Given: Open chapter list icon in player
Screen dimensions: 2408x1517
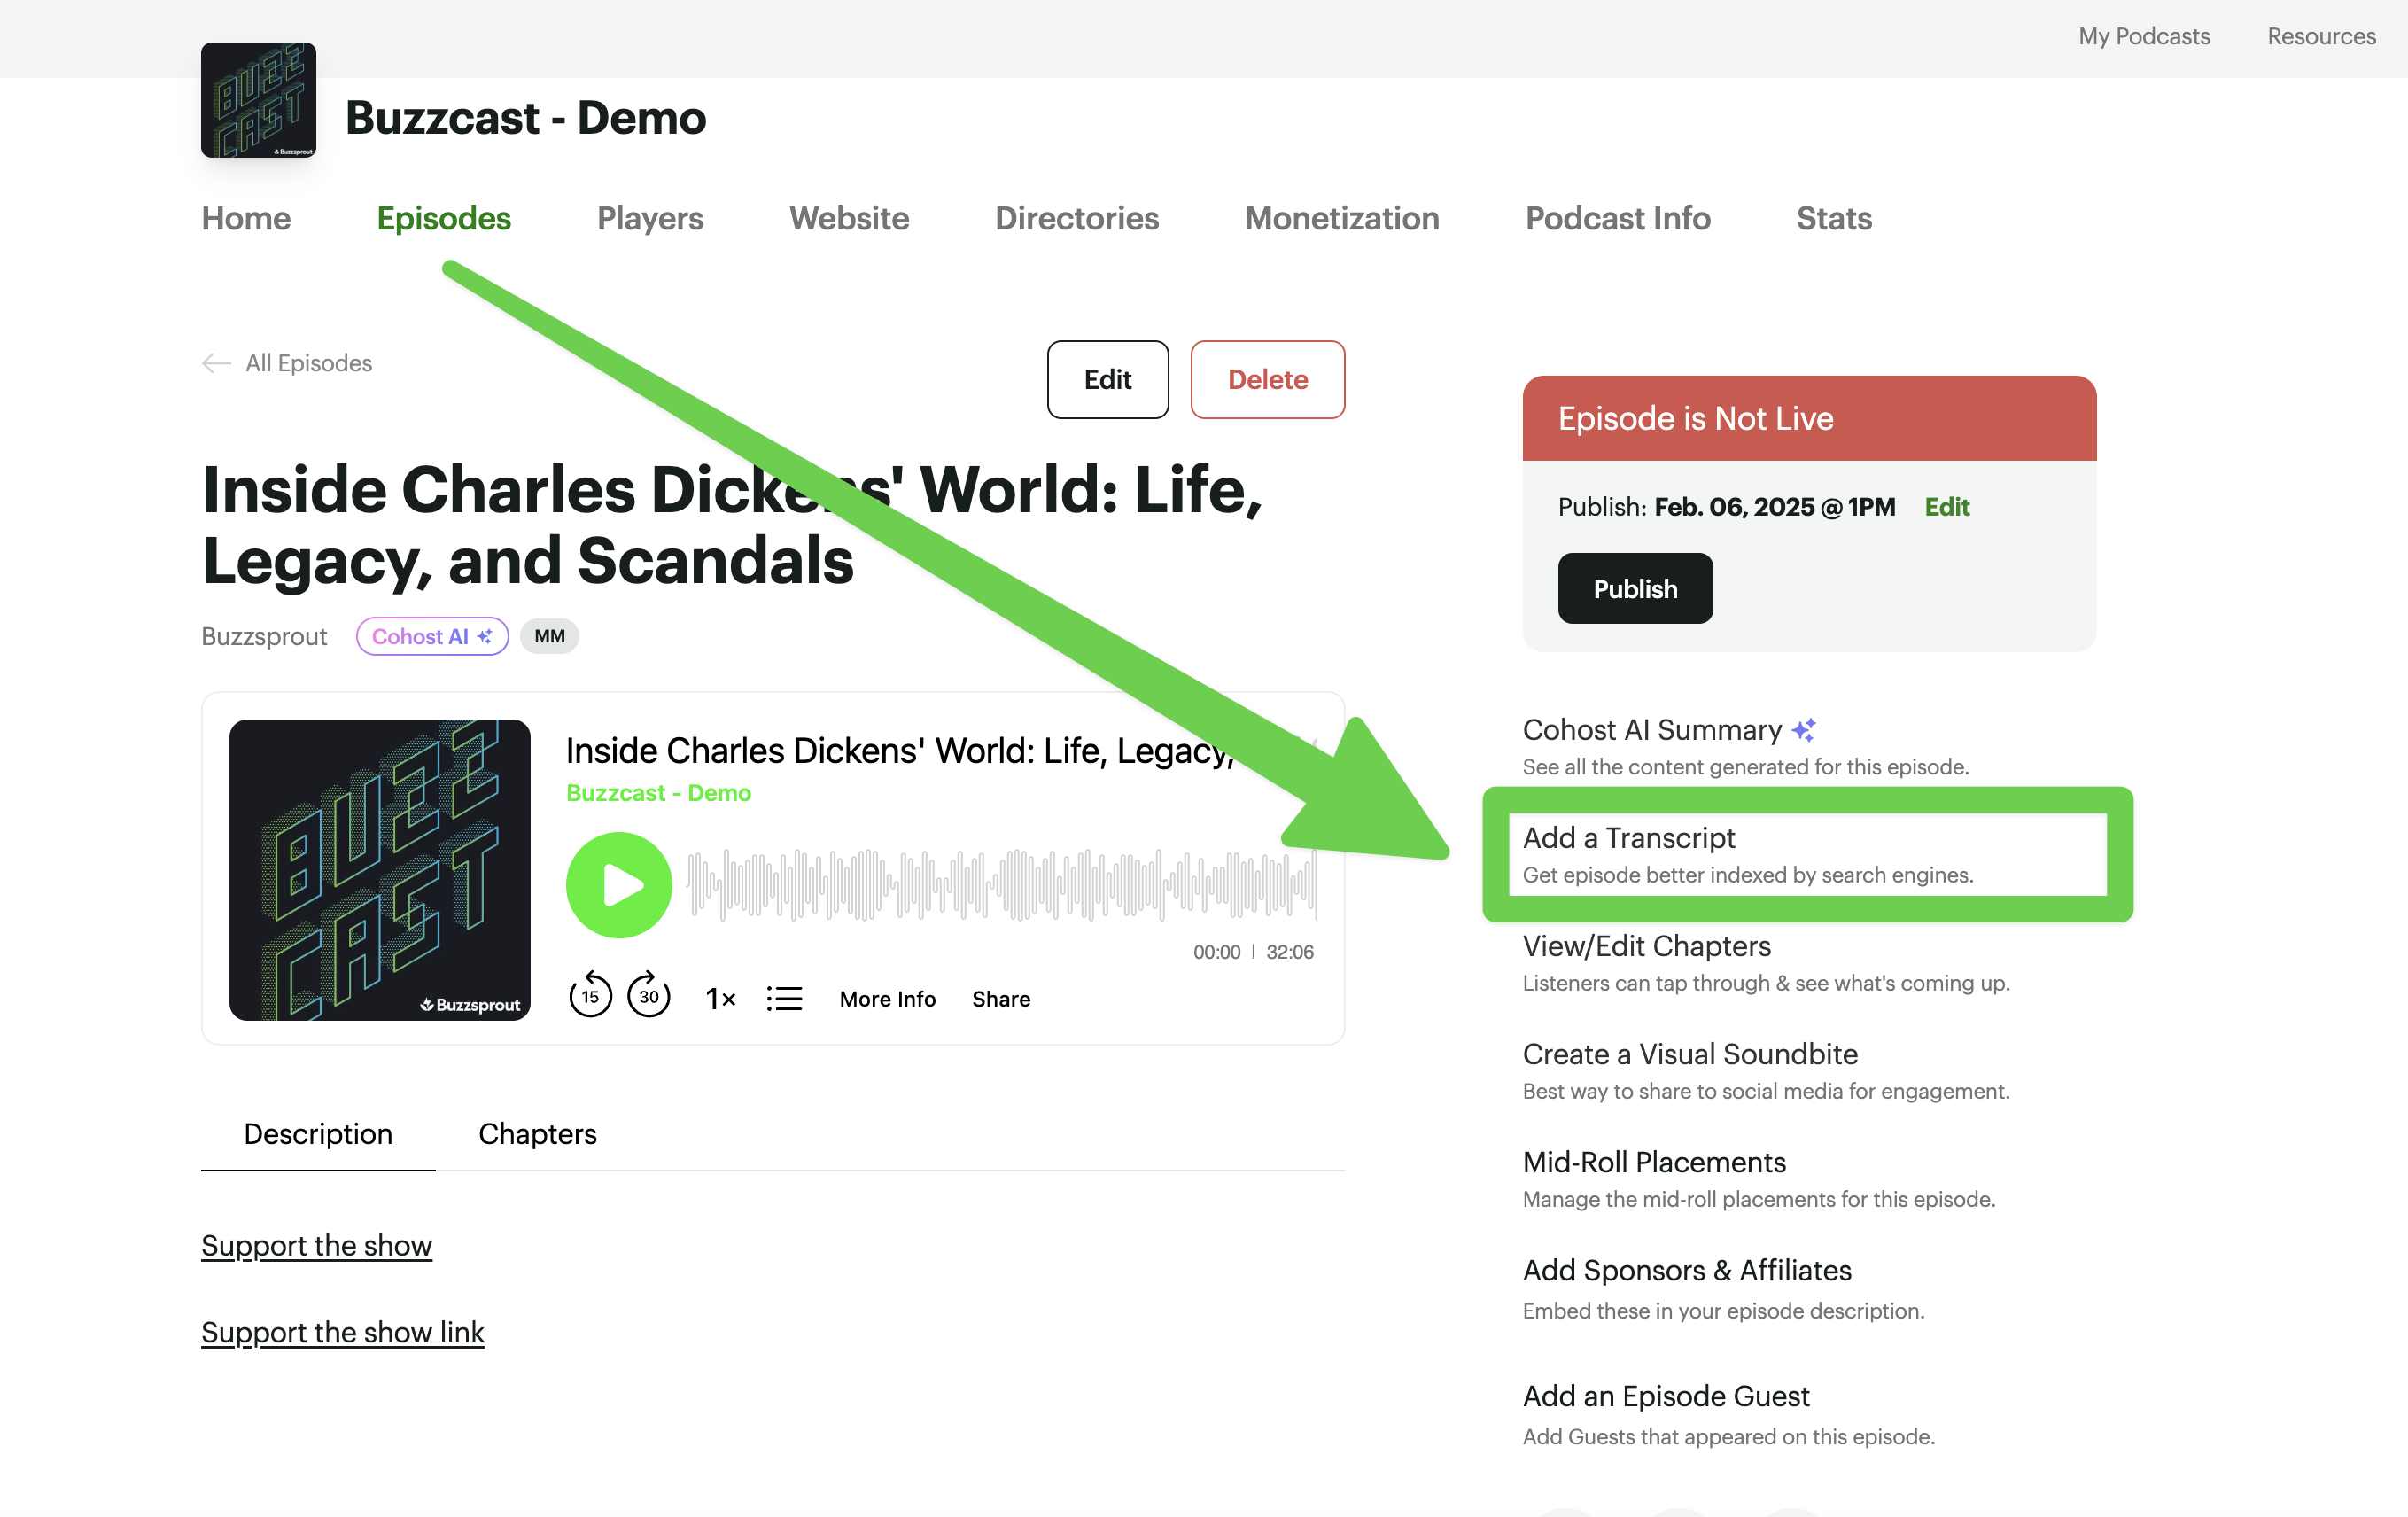Looking at the screenshot, I should (784, 998).
